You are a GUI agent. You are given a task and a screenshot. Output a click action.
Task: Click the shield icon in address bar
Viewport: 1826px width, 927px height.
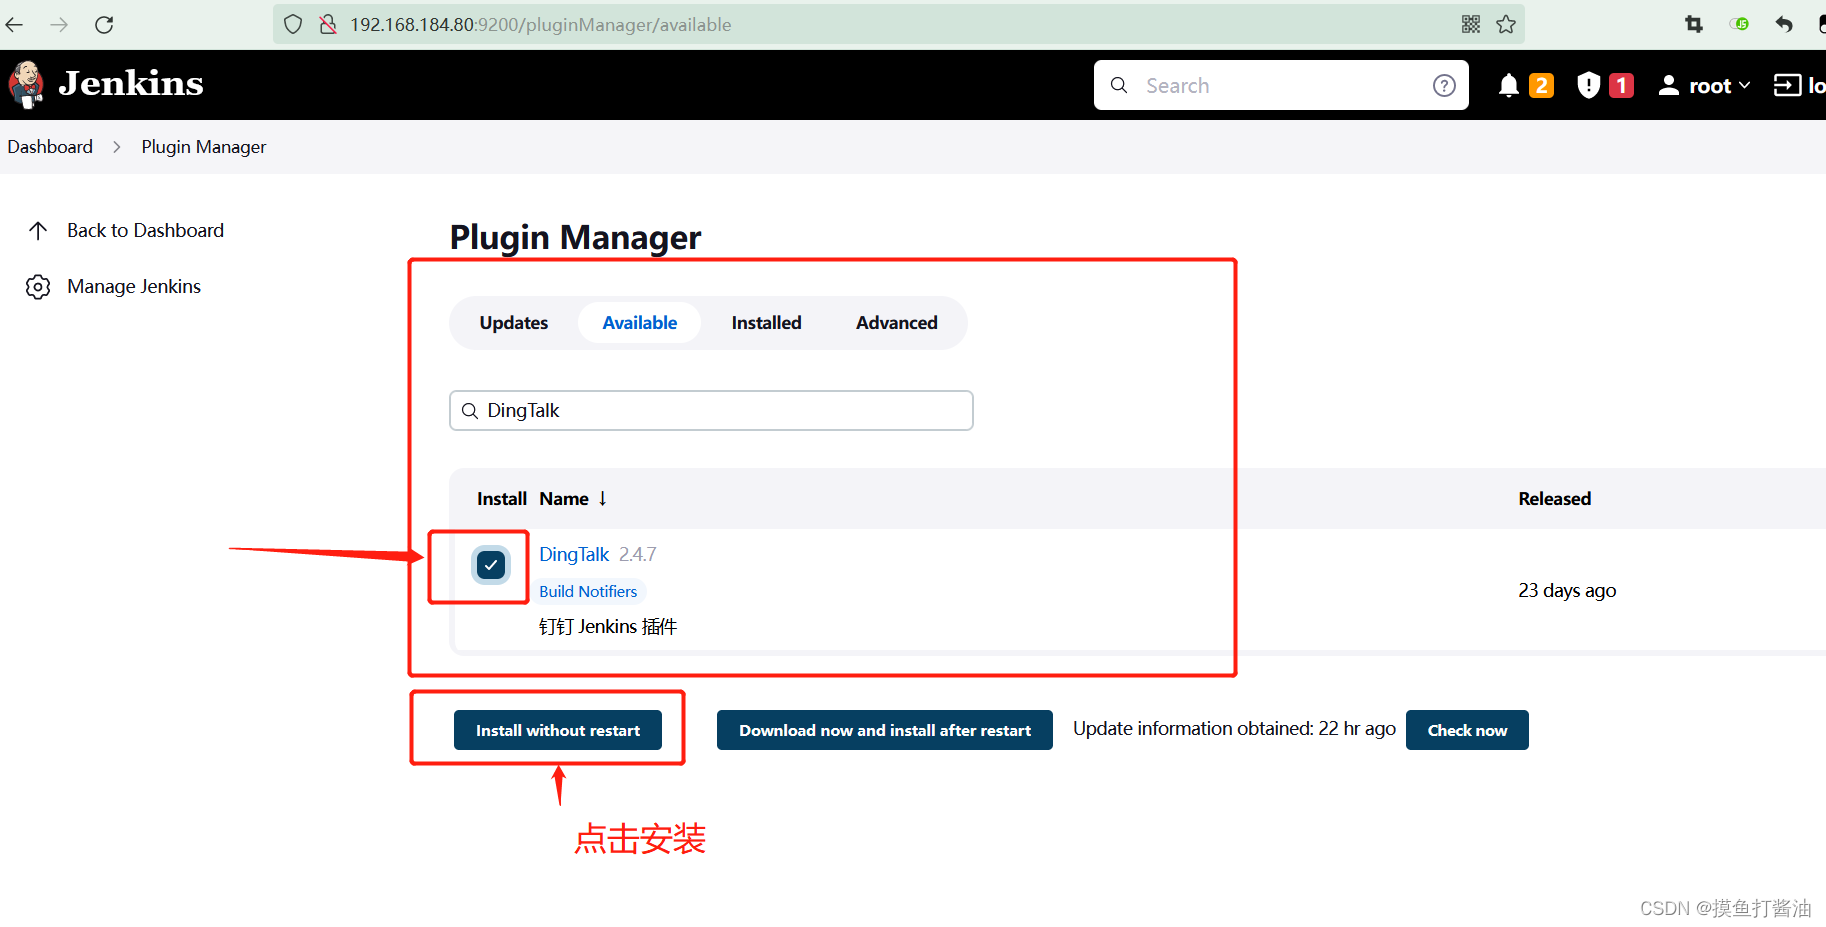293,24
